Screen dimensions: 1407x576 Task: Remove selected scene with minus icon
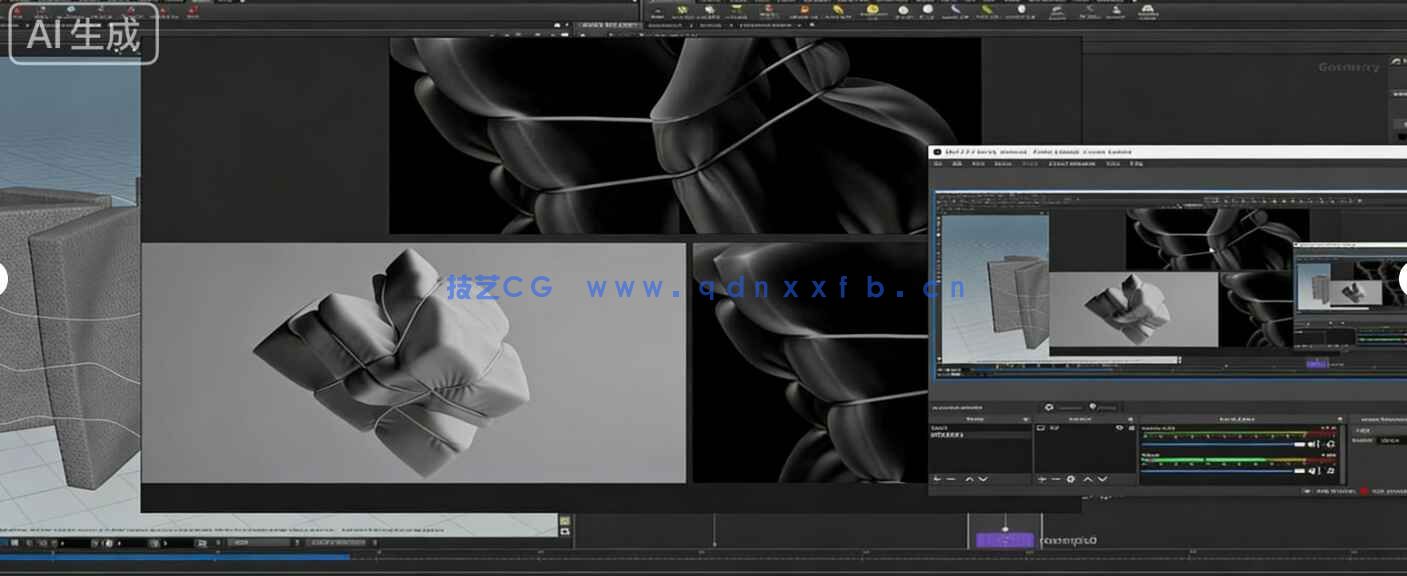tap(950, 480)
